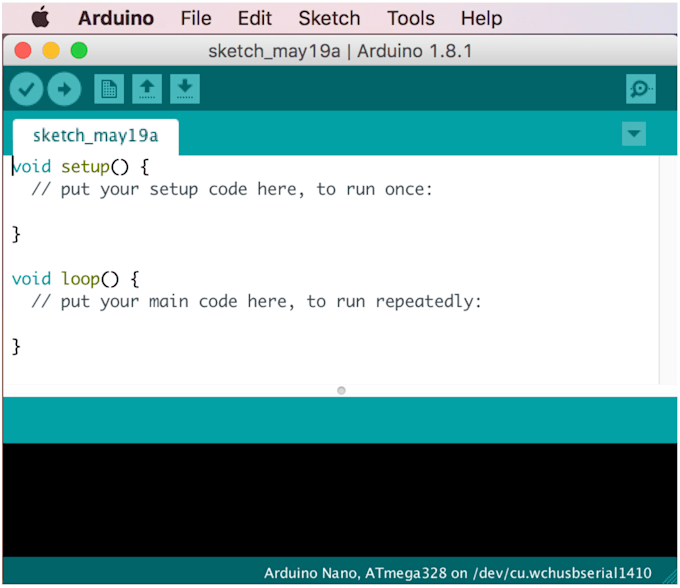
Task: Click the 'put your setup code here' comment
Action: point(232,189)
